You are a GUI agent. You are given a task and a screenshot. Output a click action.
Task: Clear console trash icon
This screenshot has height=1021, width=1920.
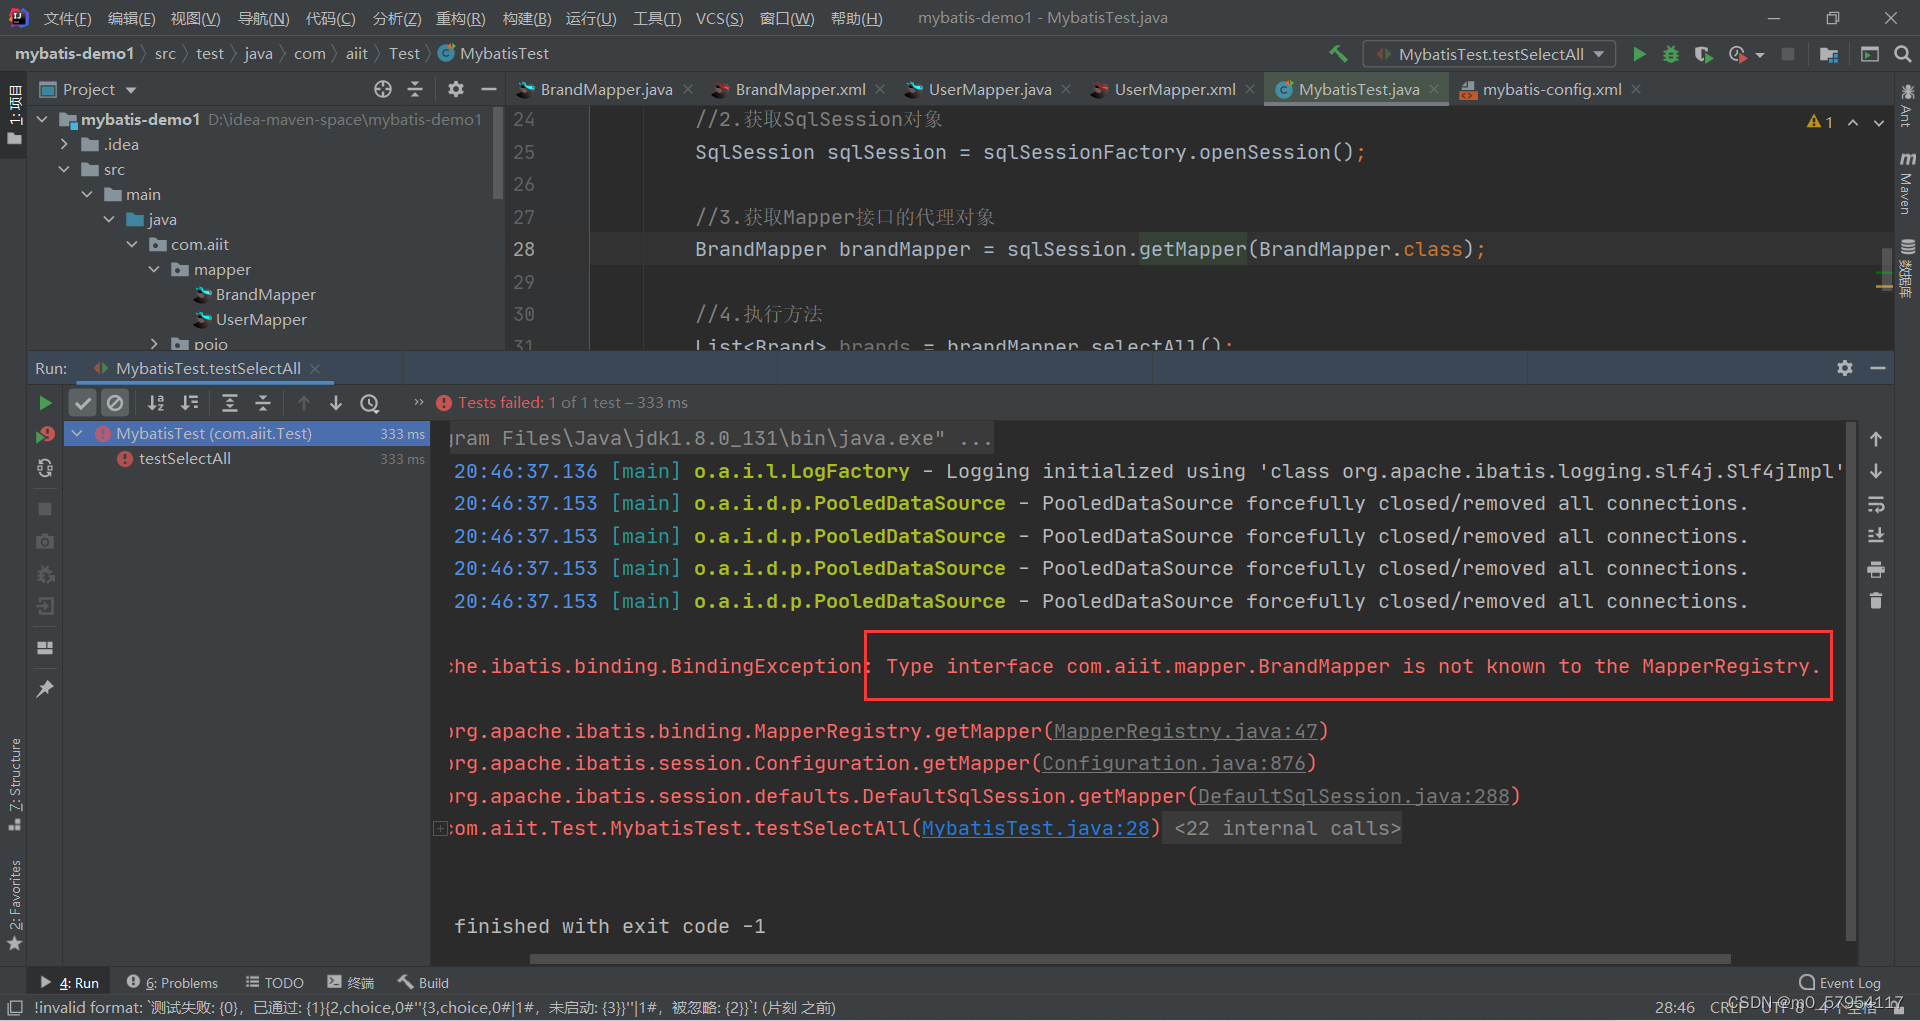pyautogui.click(x=1876, y=601)
